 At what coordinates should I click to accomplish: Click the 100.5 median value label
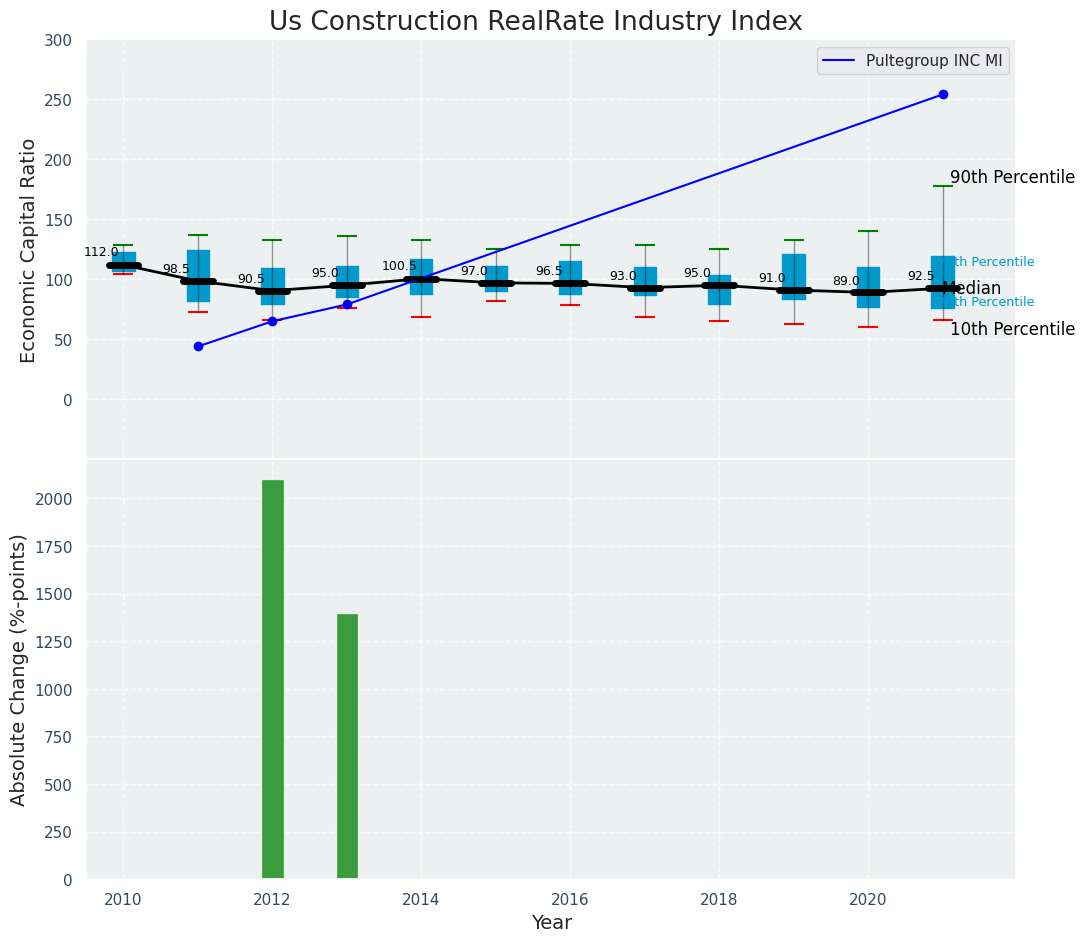pyautogui.click(x=399, y=267)
